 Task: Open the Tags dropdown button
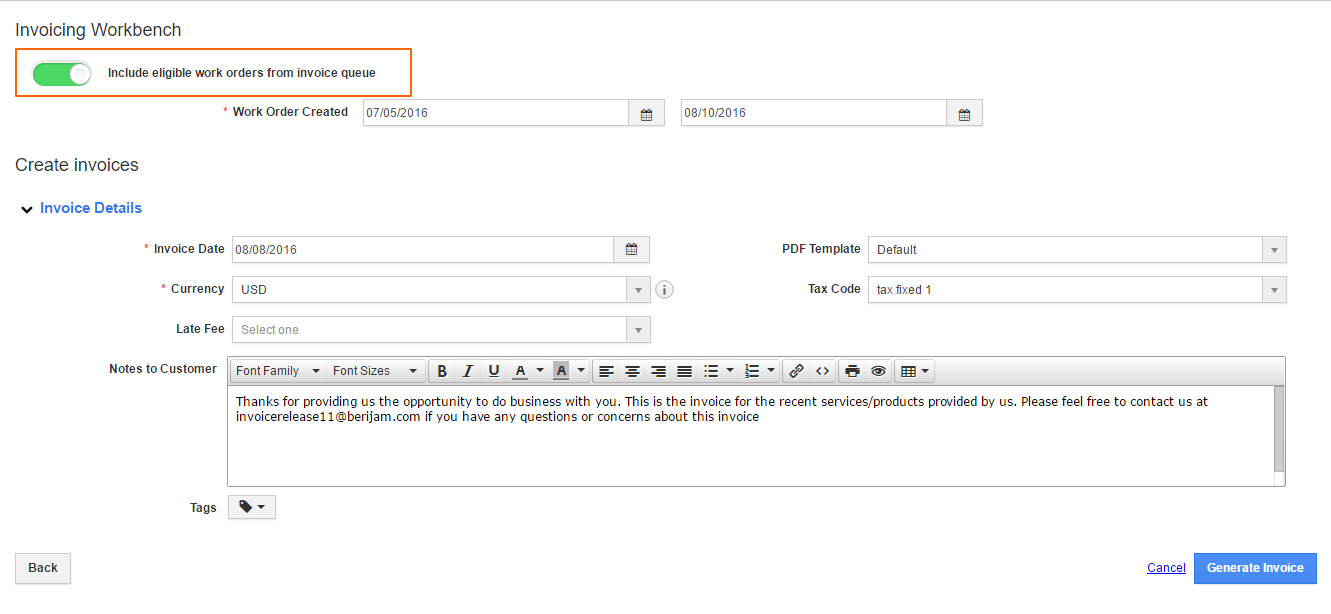(252, 508)
